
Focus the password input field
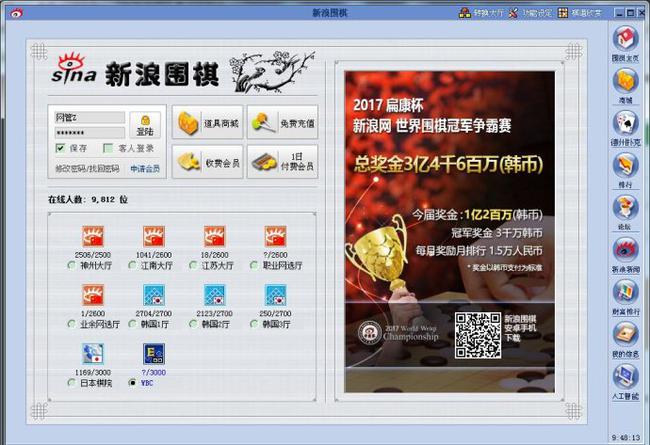coord(90,133)
